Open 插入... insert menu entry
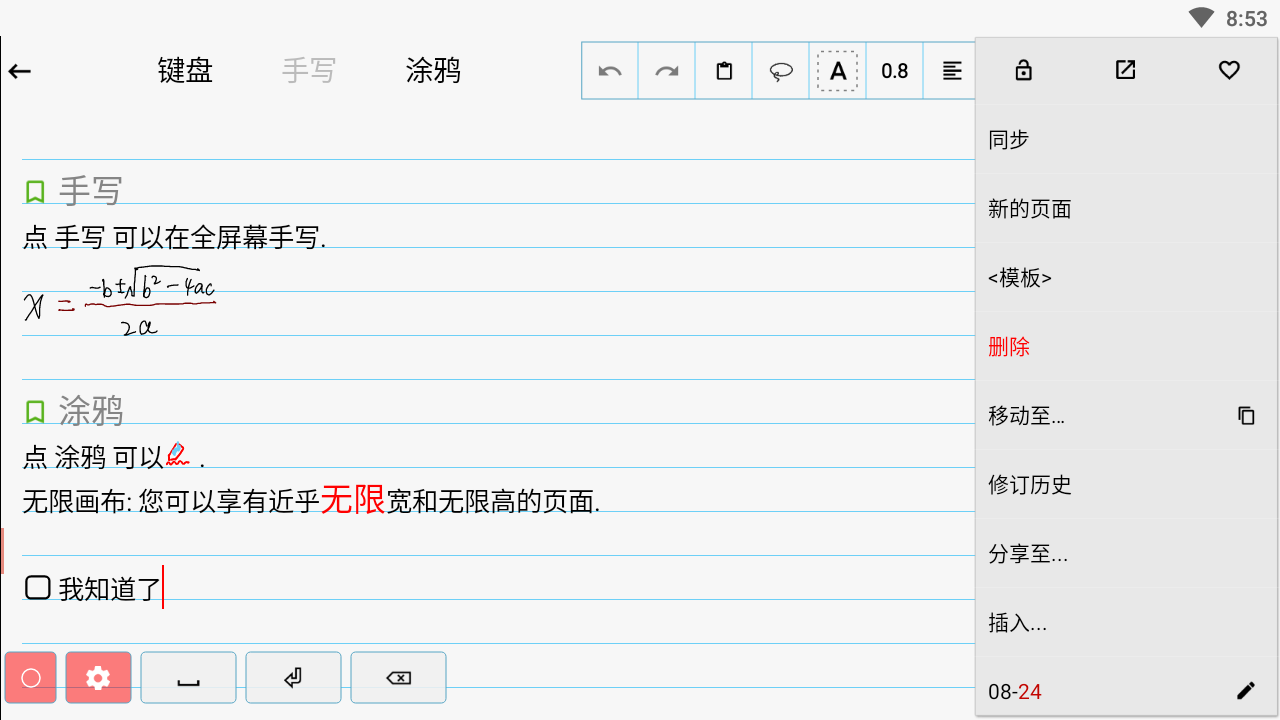Image resolution: width=1280 pixels, height=720 pixels. [x=1127, y=623]
